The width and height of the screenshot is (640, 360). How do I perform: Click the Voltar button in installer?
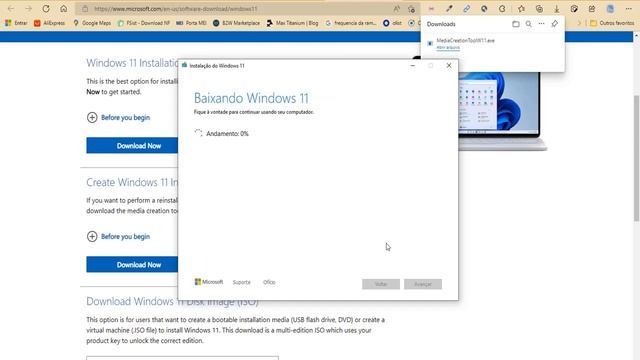(x=381, y=284)
